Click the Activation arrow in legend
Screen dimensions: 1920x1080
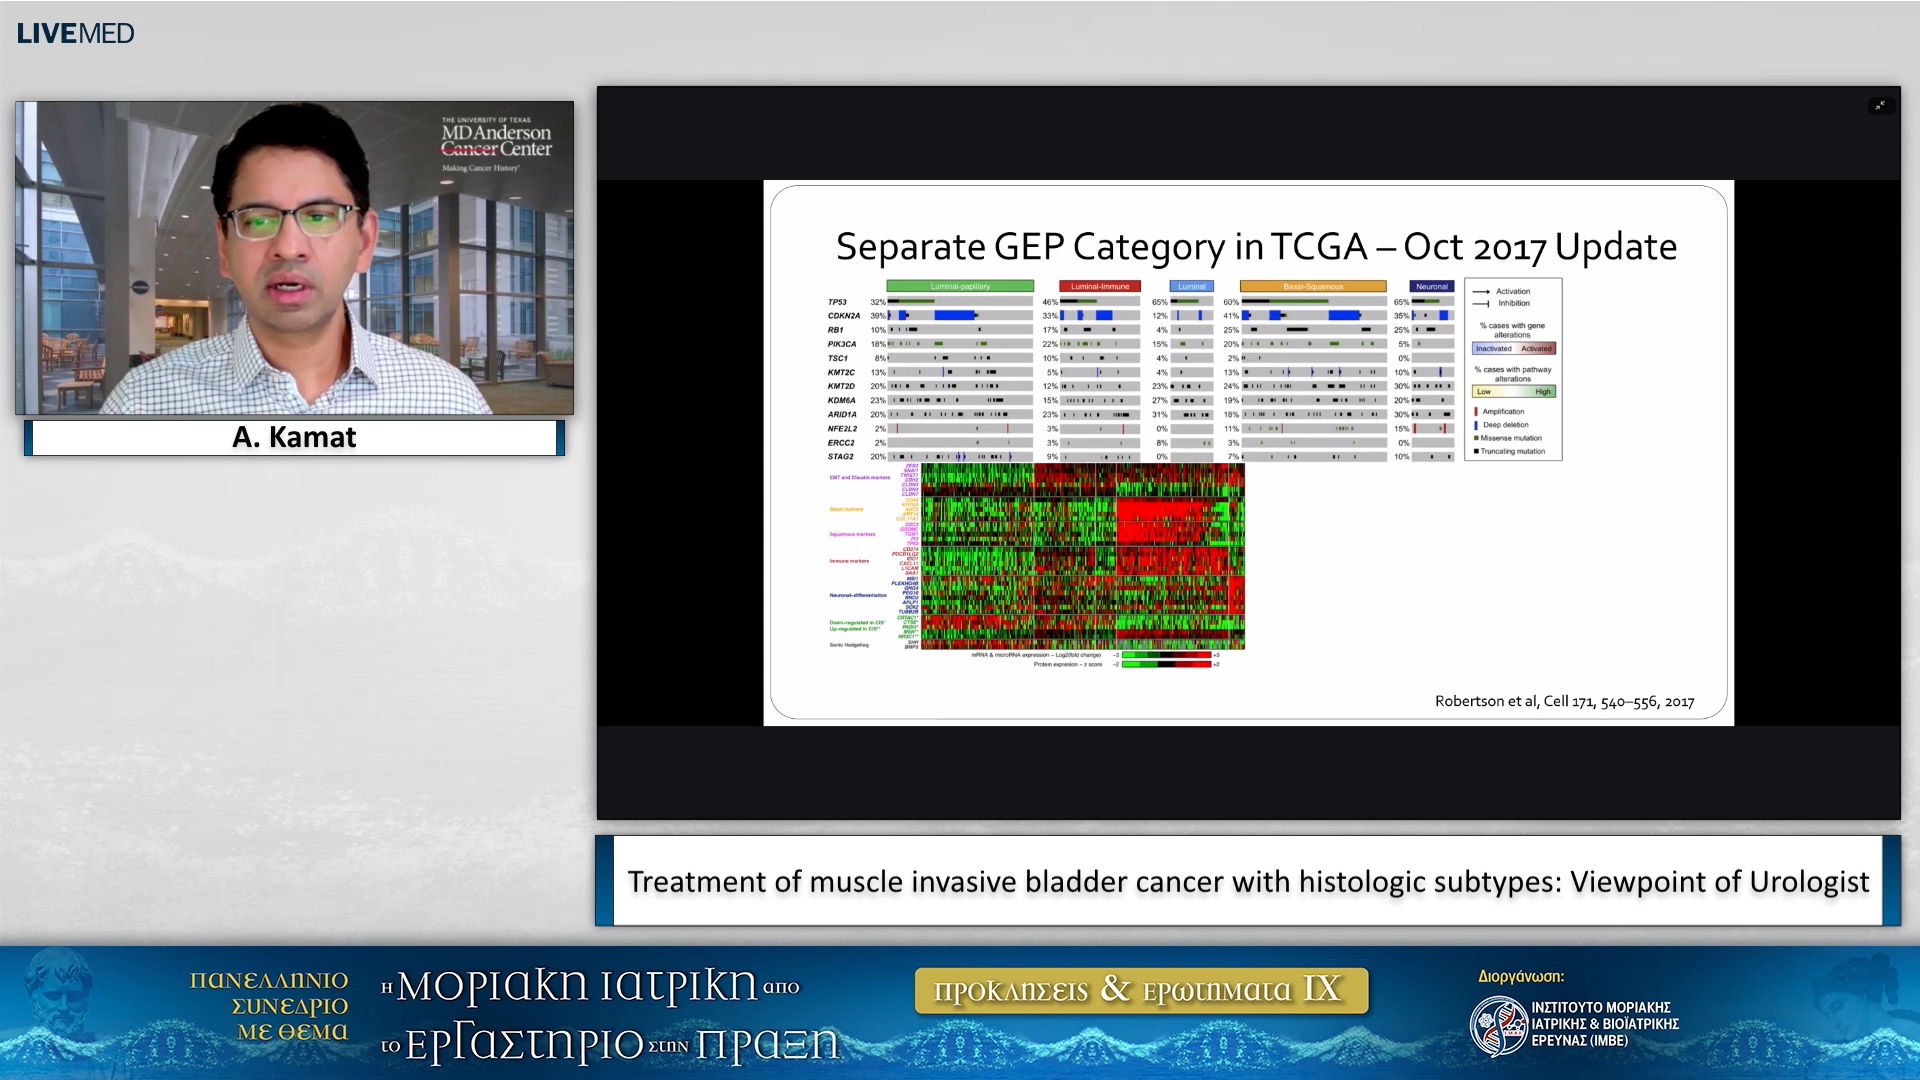1481,291
